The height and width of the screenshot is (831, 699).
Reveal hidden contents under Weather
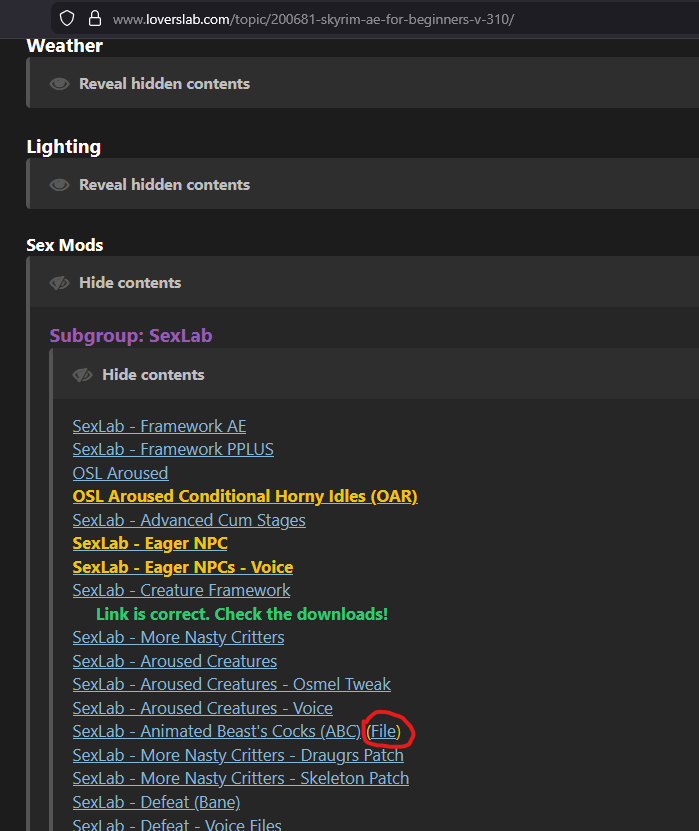(164, 84)
